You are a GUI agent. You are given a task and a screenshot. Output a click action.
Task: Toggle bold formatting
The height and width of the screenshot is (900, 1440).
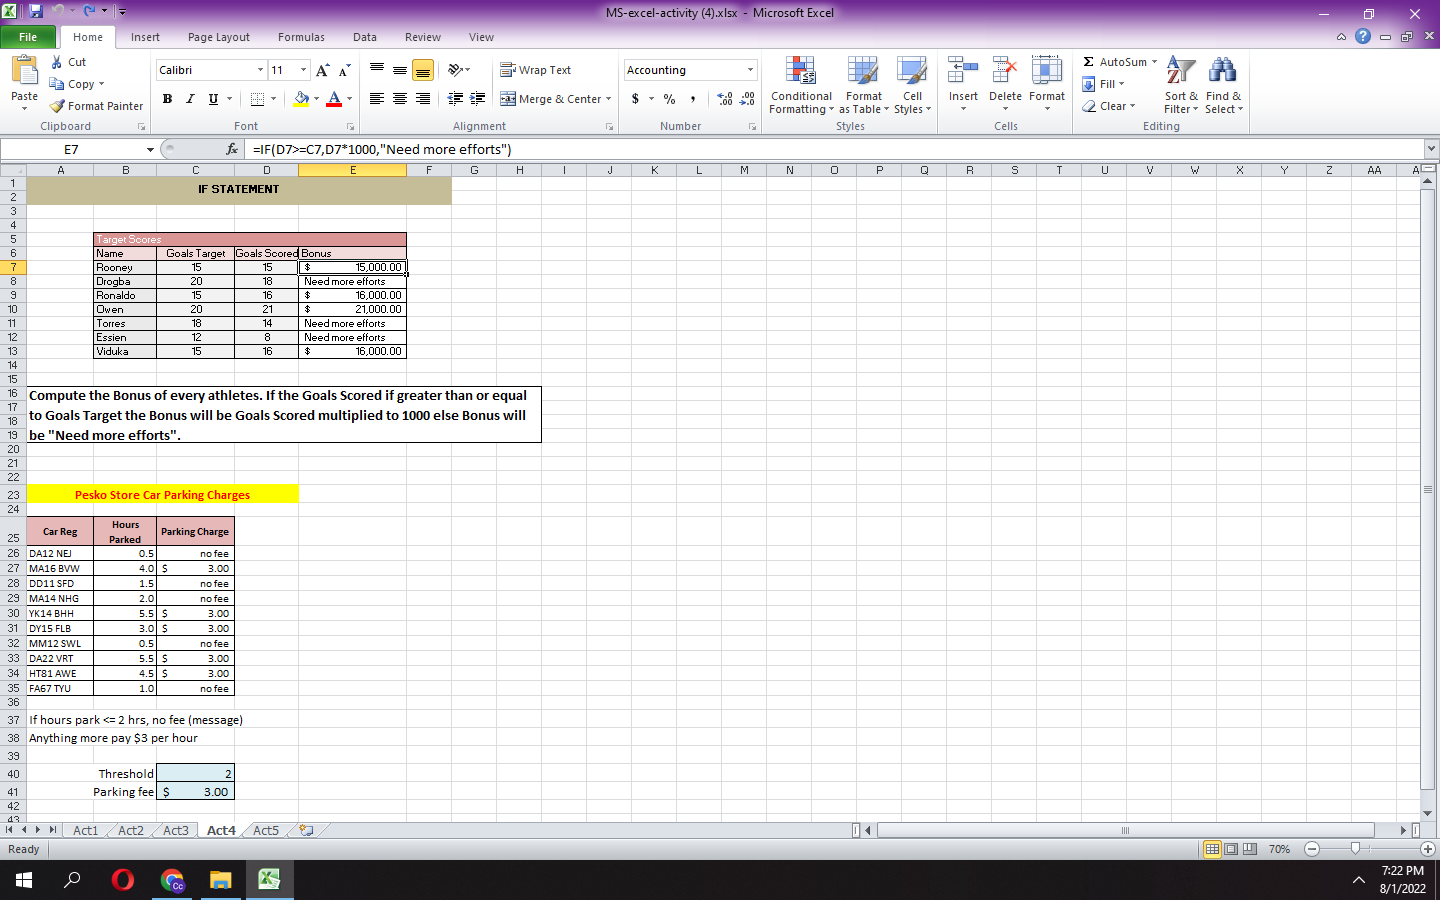pos(167,99)
